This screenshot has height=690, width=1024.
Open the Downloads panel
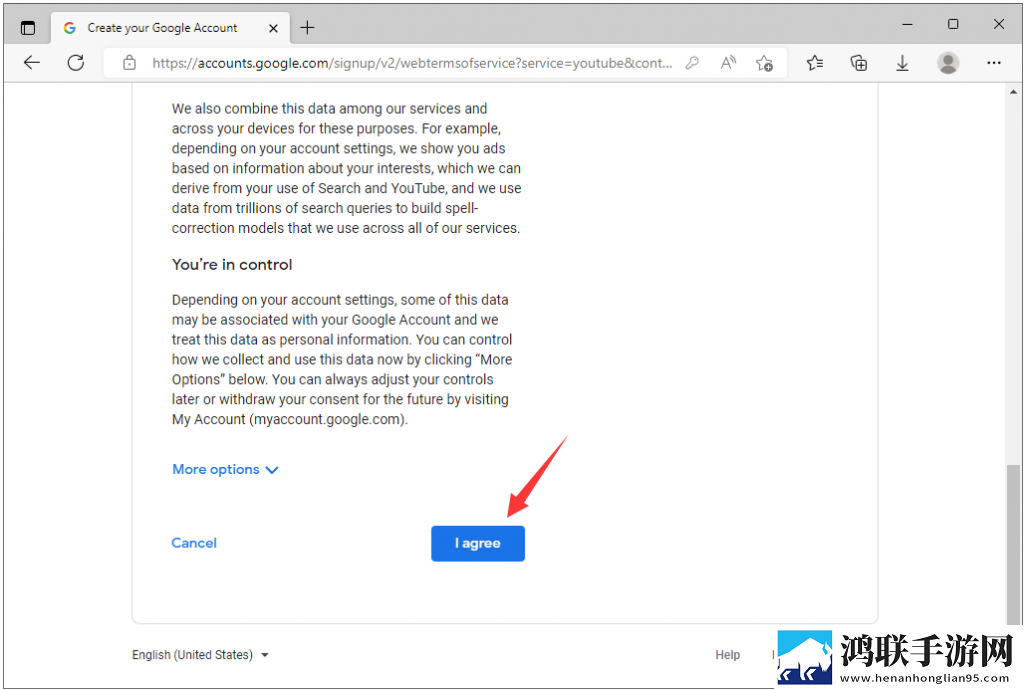[x=902, y=63]
